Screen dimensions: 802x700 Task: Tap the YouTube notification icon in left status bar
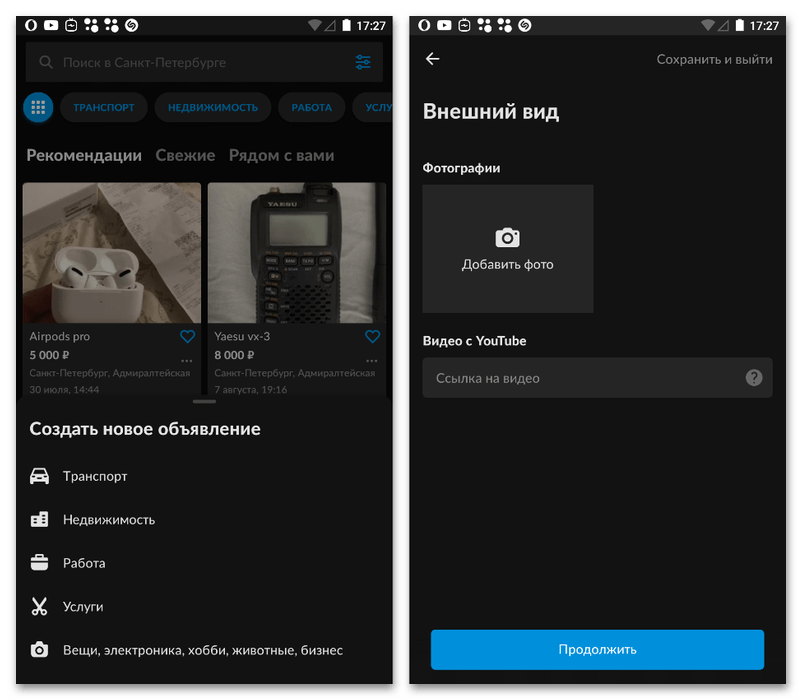pyautogui.click(x=51, y=25)
